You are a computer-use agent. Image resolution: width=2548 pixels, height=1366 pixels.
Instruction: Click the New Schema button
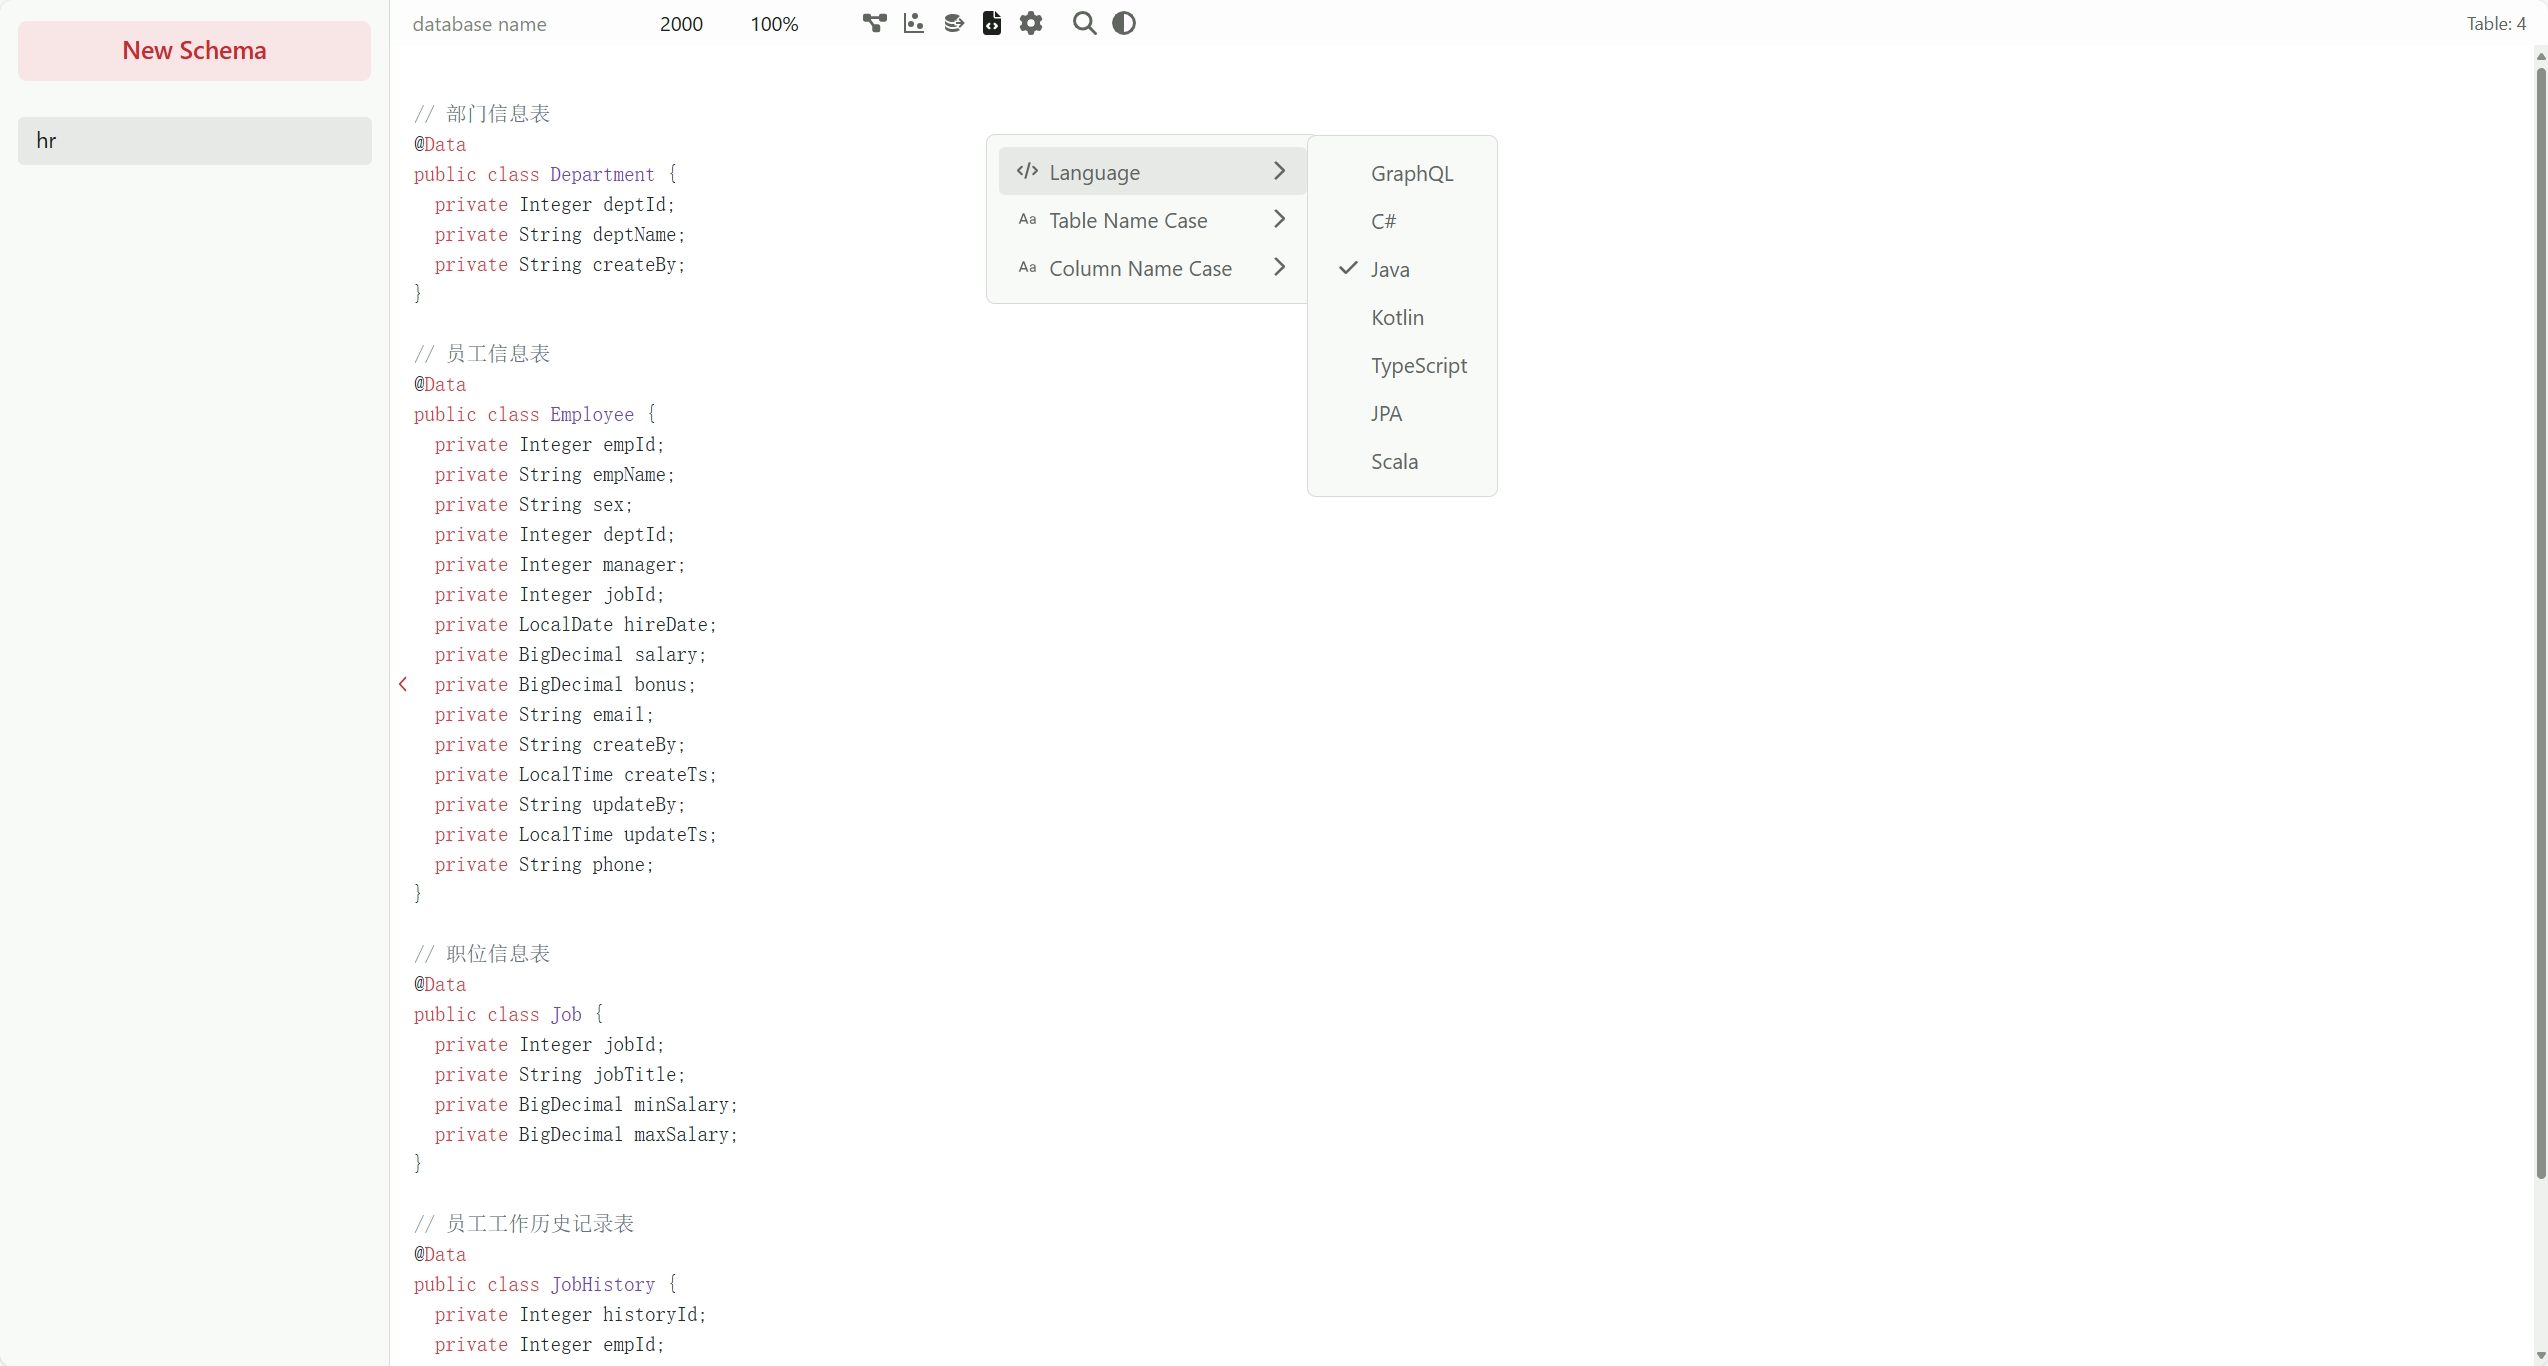click(194, 50)
